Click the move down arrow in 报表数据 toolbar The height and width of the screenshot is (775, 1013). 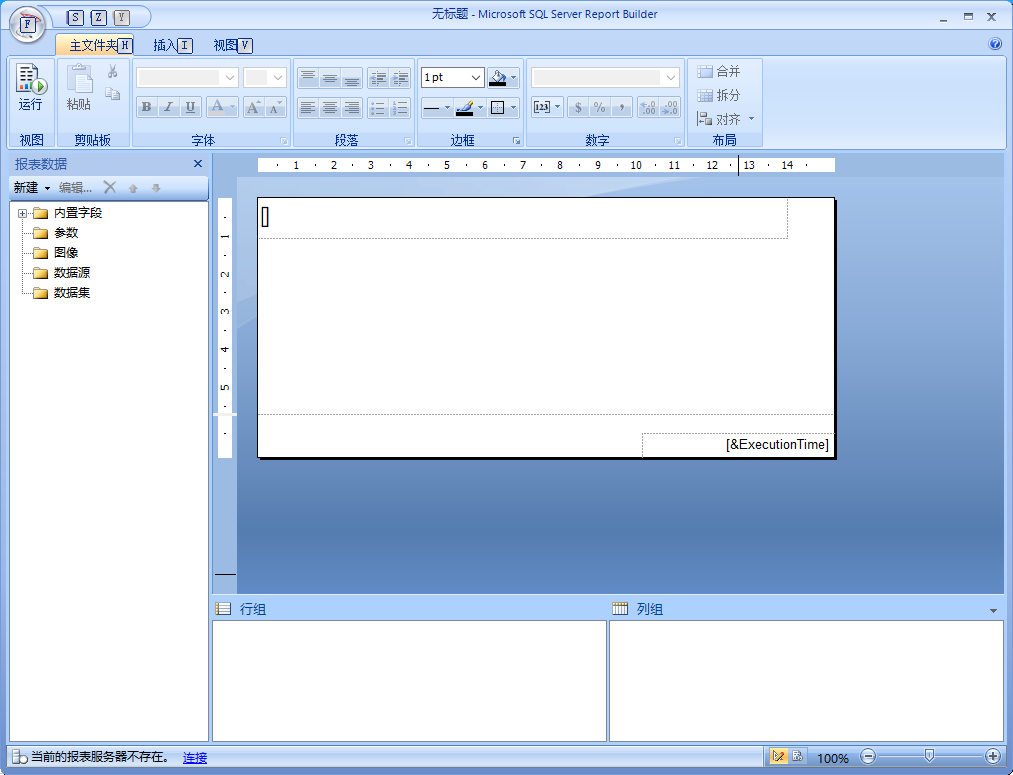156,188
